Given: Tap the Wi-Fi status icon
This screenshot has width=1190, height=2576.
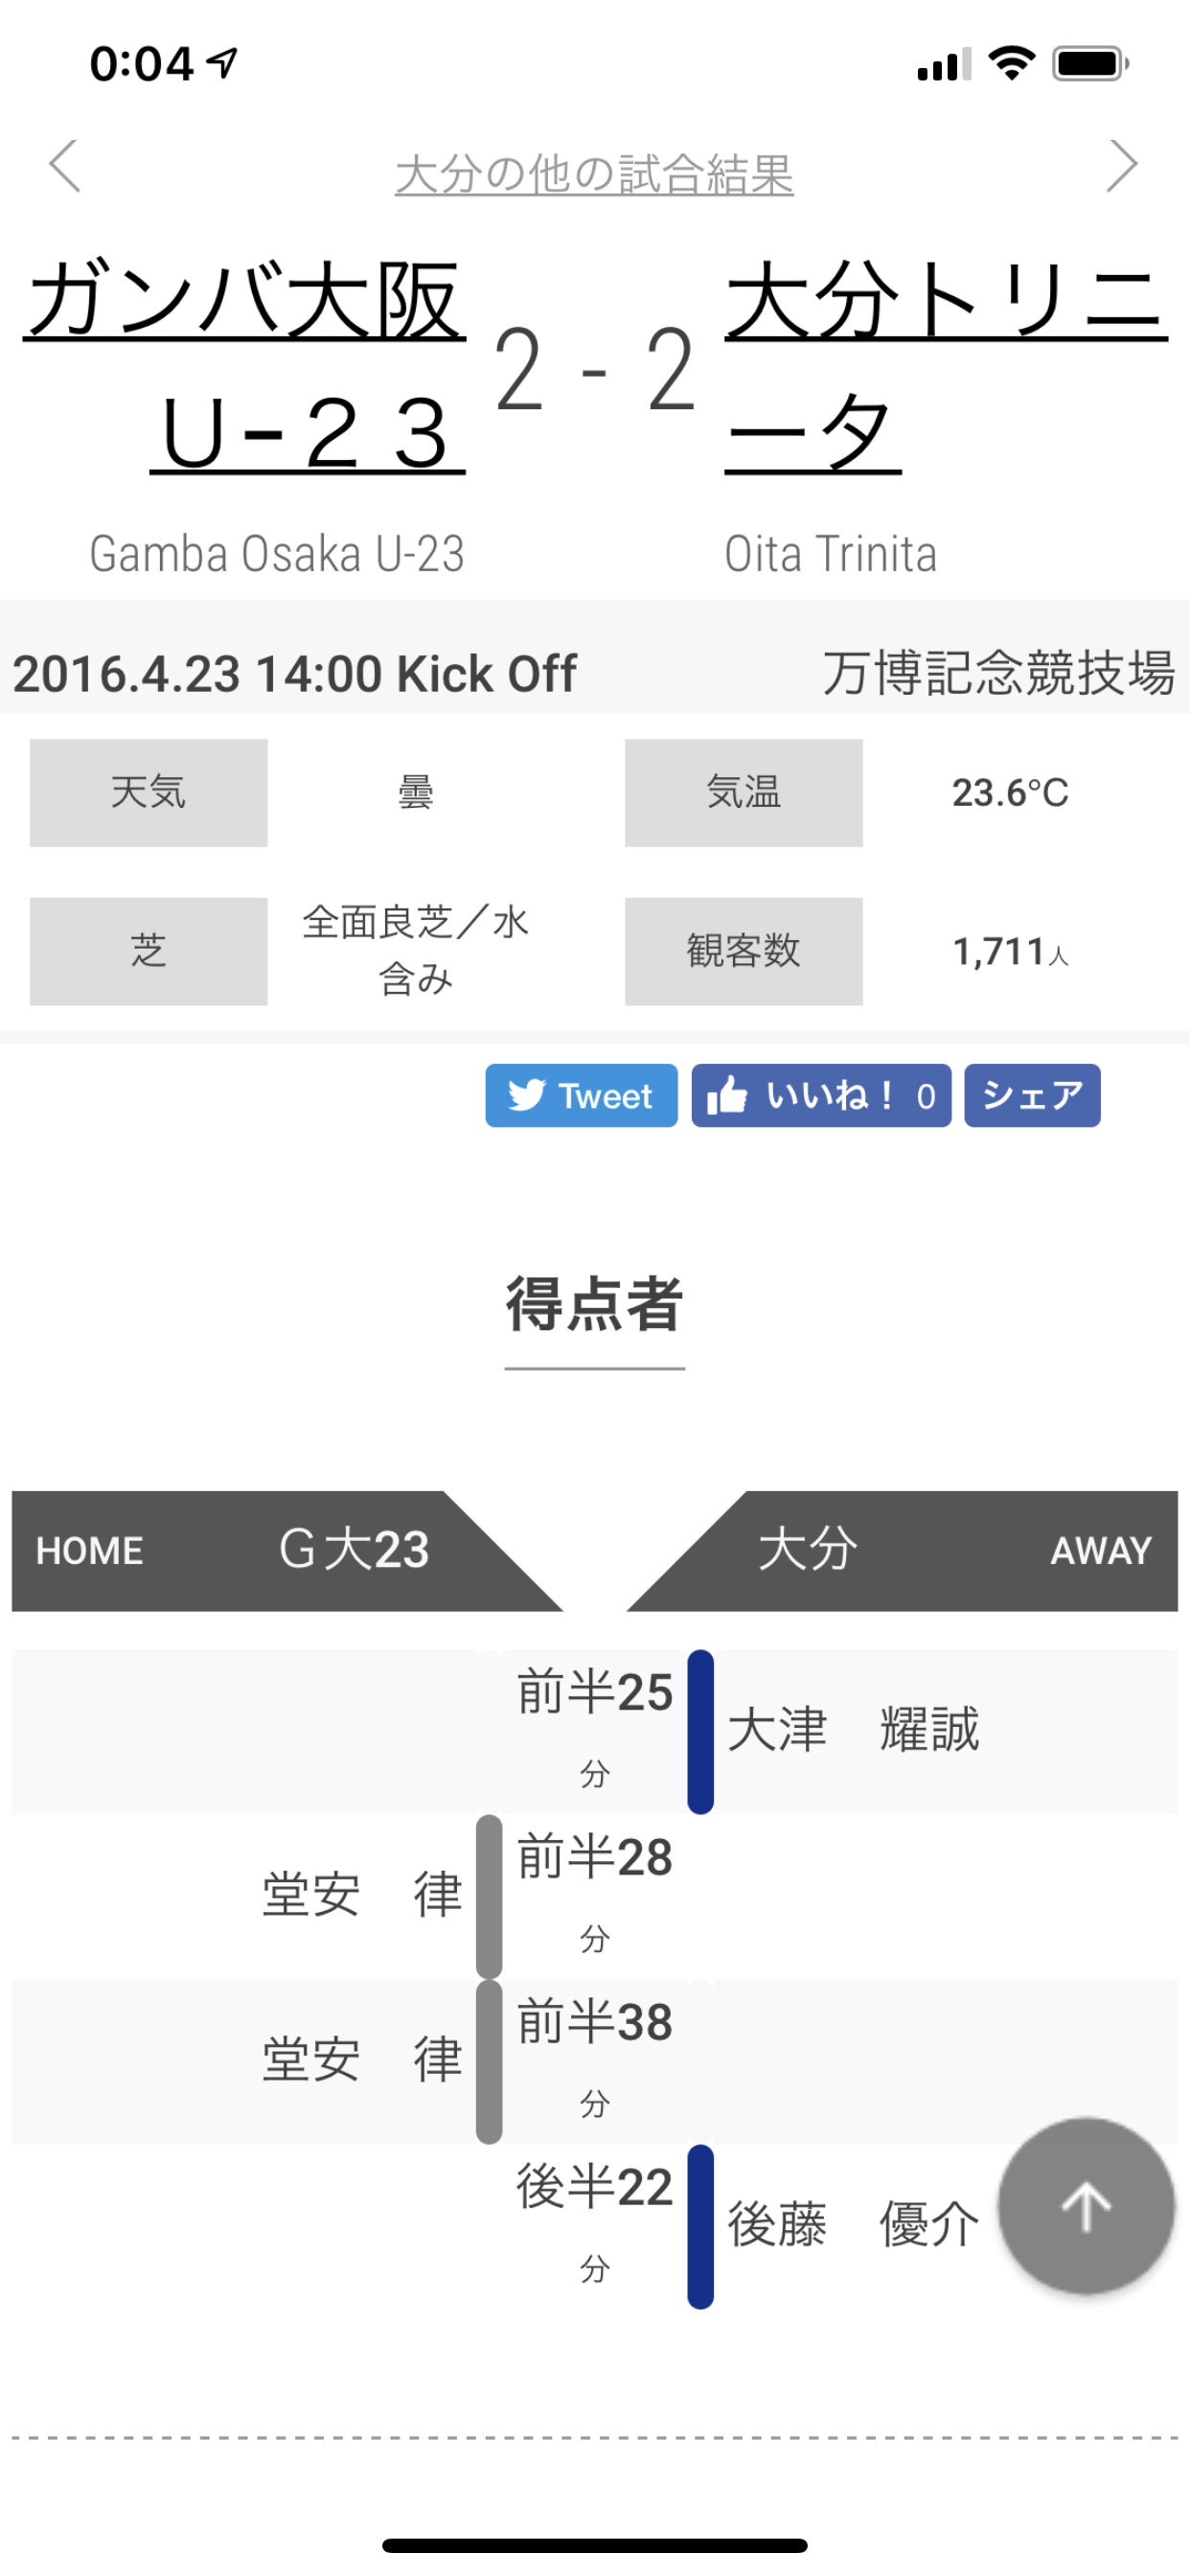Looking at the screenshot, I should tap(1011, 65).
